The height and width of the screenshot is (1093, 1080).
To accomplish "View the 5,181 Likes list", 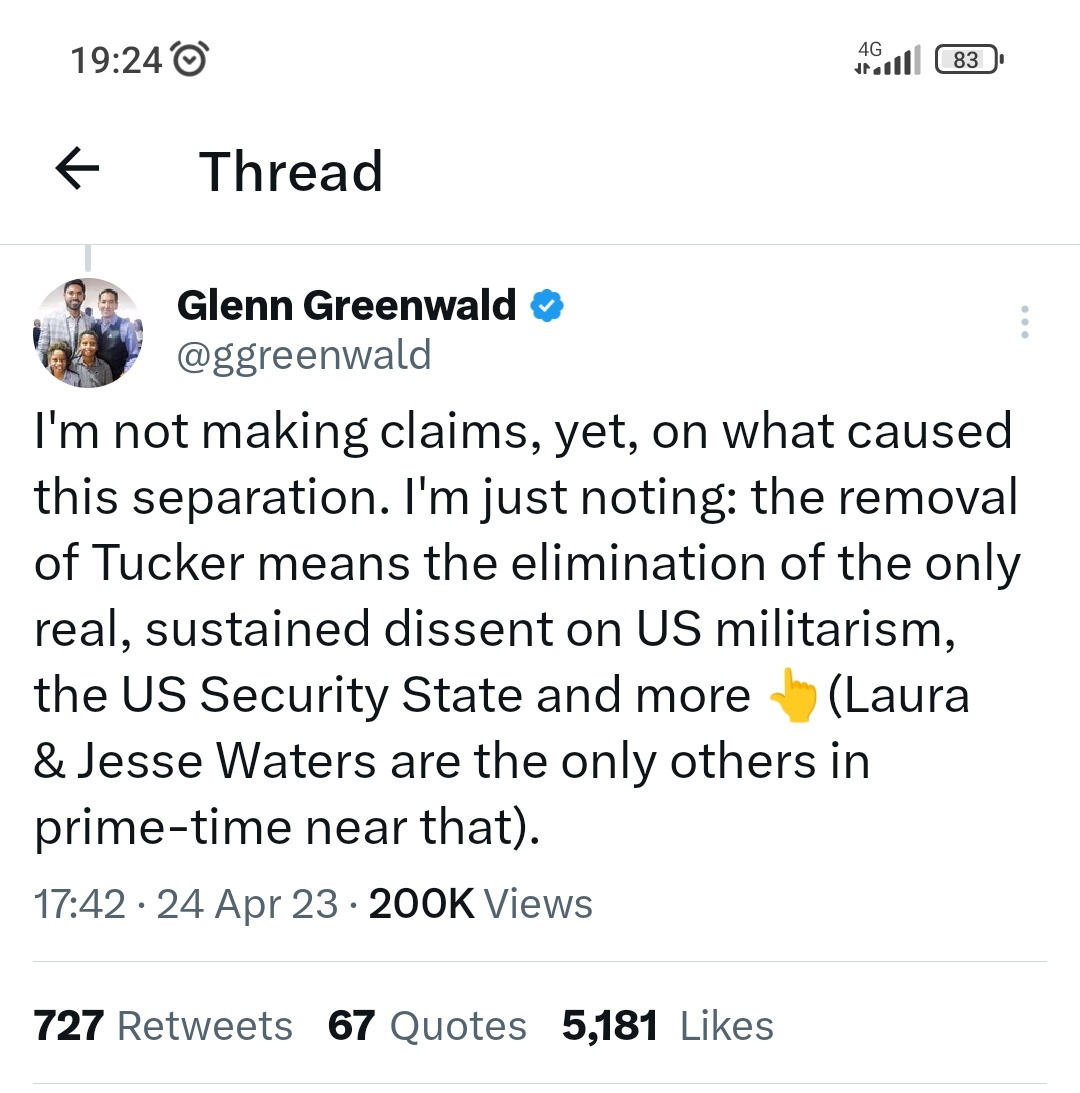I will (x=667, y=1026).
